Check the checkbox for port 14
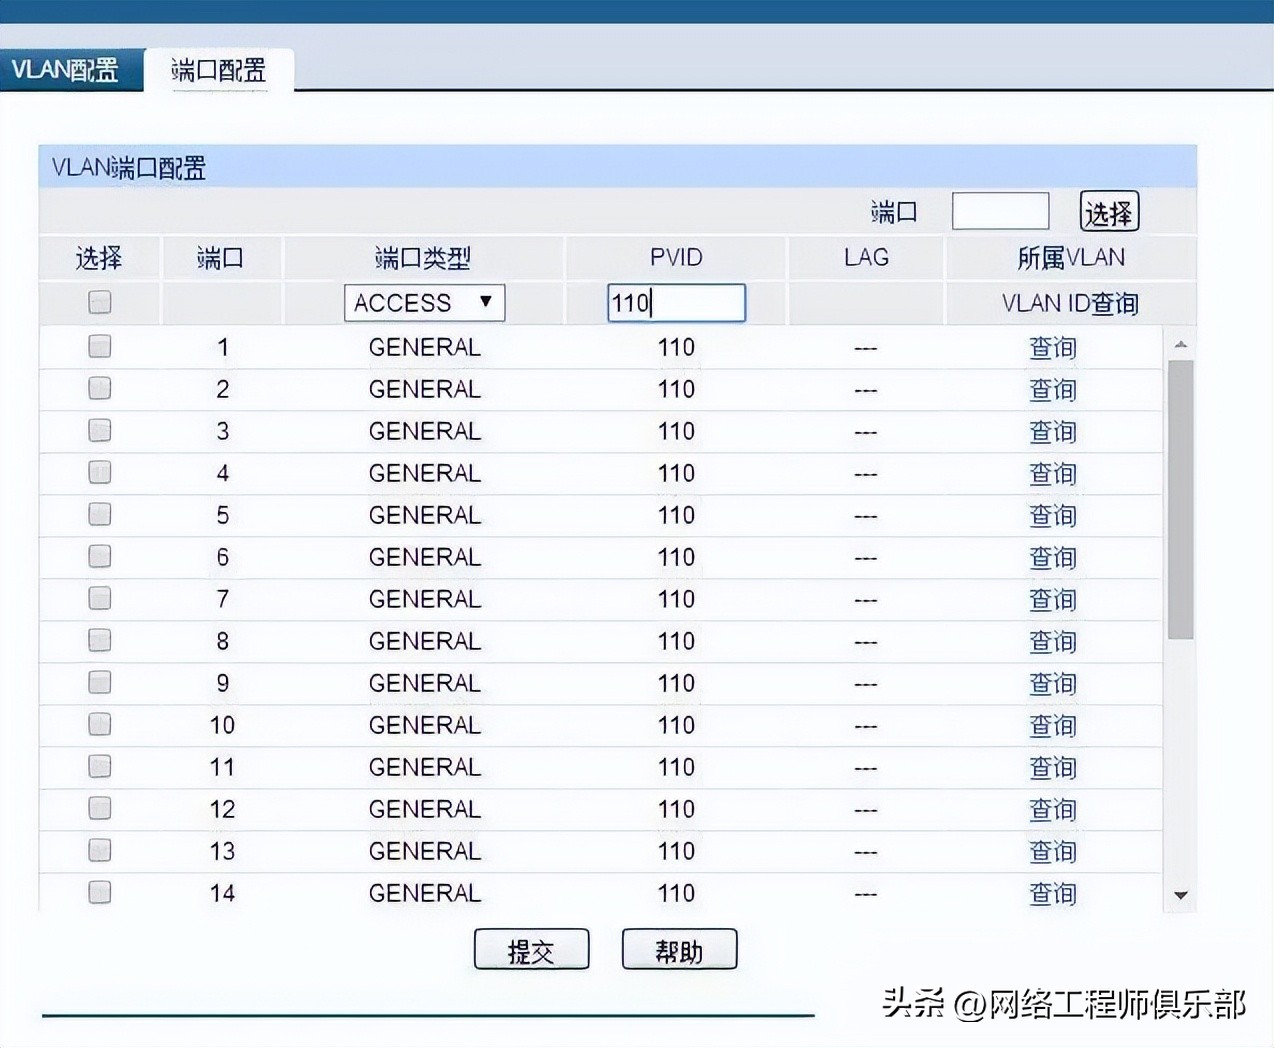This screenshot has width=1274, height=1048. [99, 892]
